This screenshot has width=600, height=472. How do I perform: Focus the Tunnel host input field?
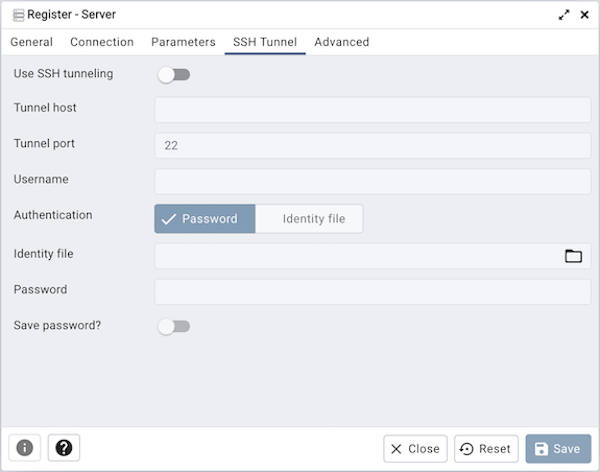(x=372, y=109)
